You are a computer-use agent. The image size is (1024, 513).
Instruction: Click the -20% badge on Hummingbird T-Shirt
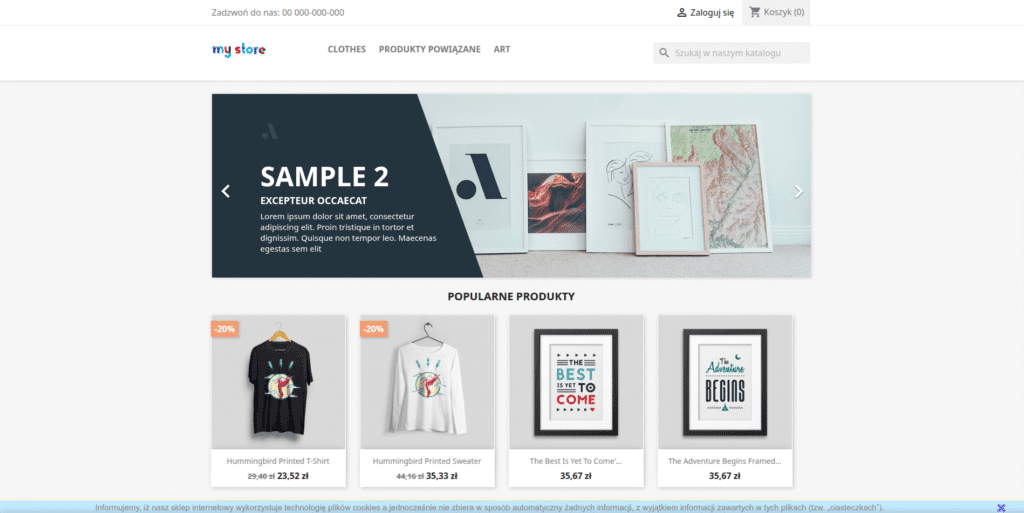pyautogui.click(x=225, y=329)
